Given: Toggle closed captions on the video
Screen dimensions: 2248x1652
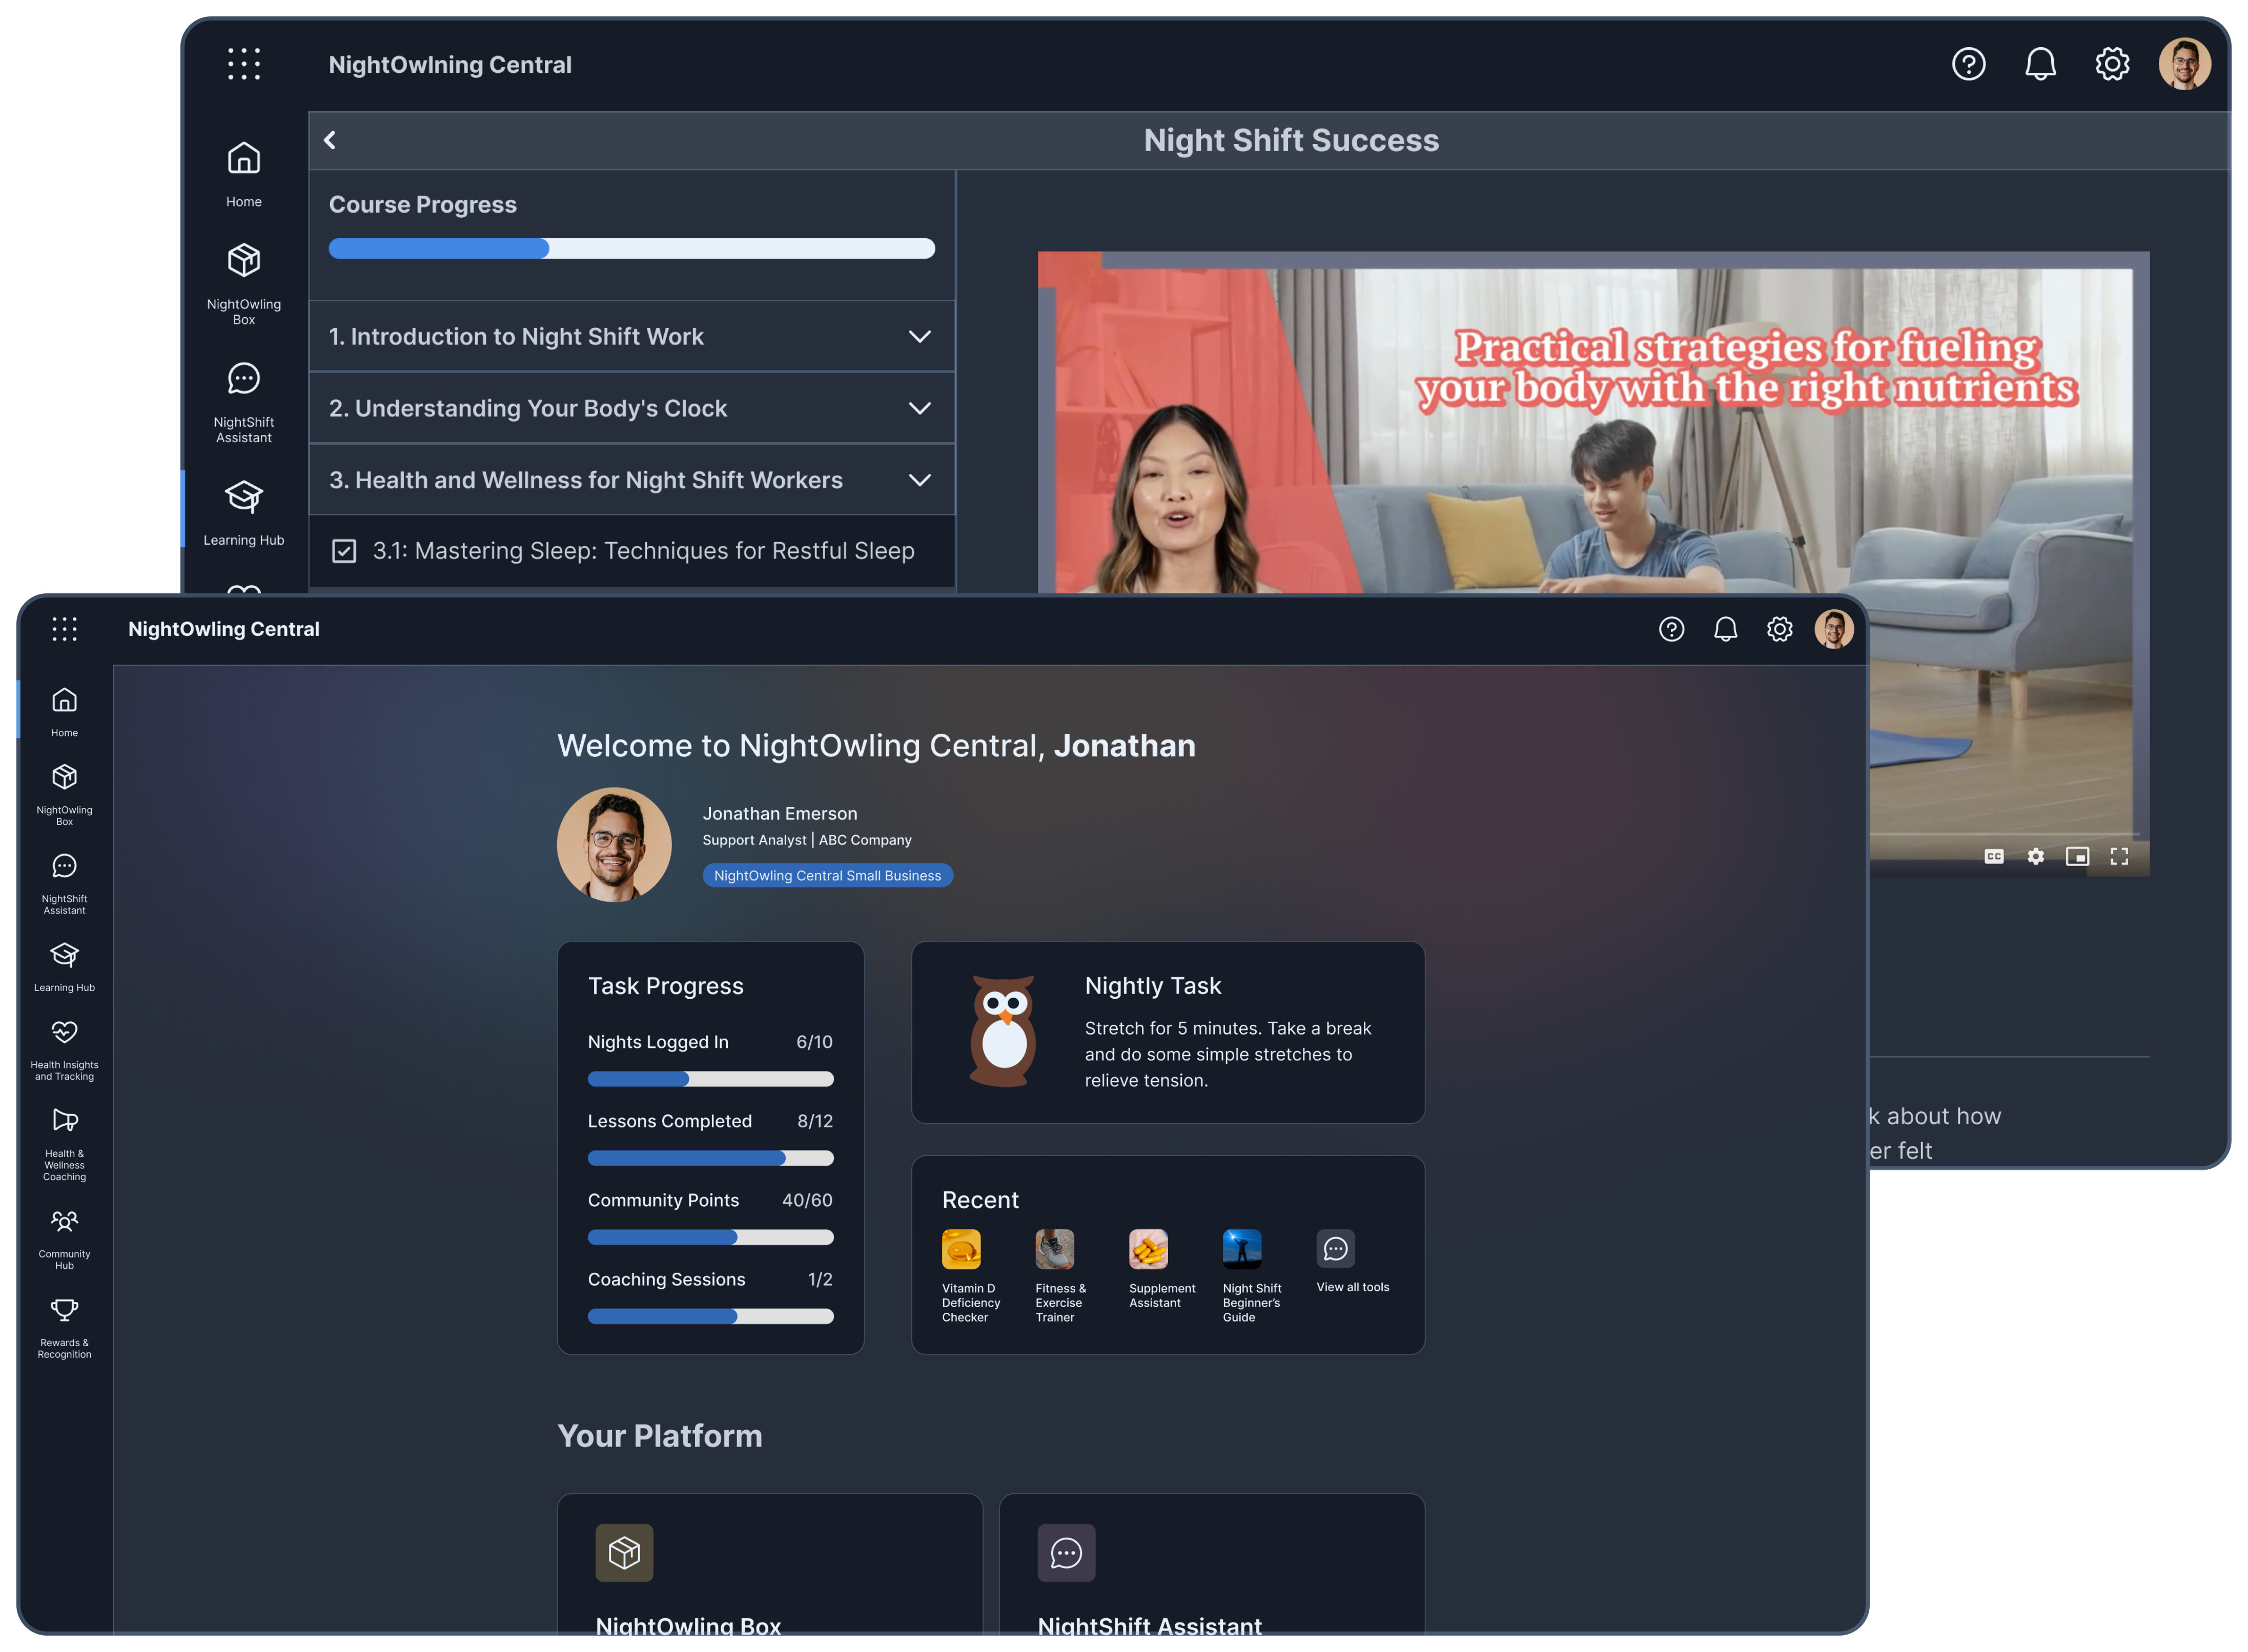Looking at the screenshot, I should pyautogui.click(x=1993, y=856).
